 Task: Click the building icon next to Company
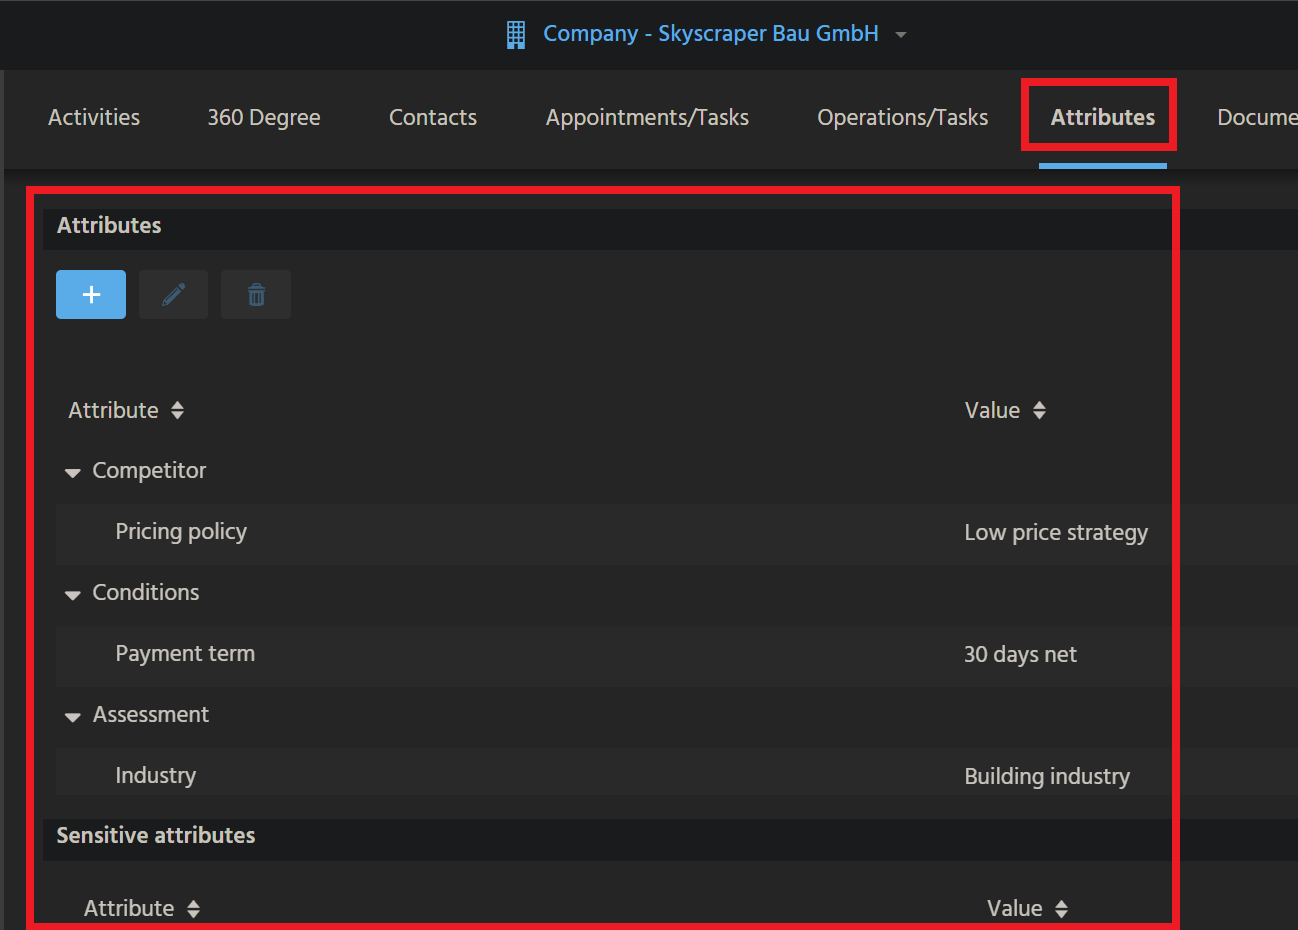[x=516, y=33]
